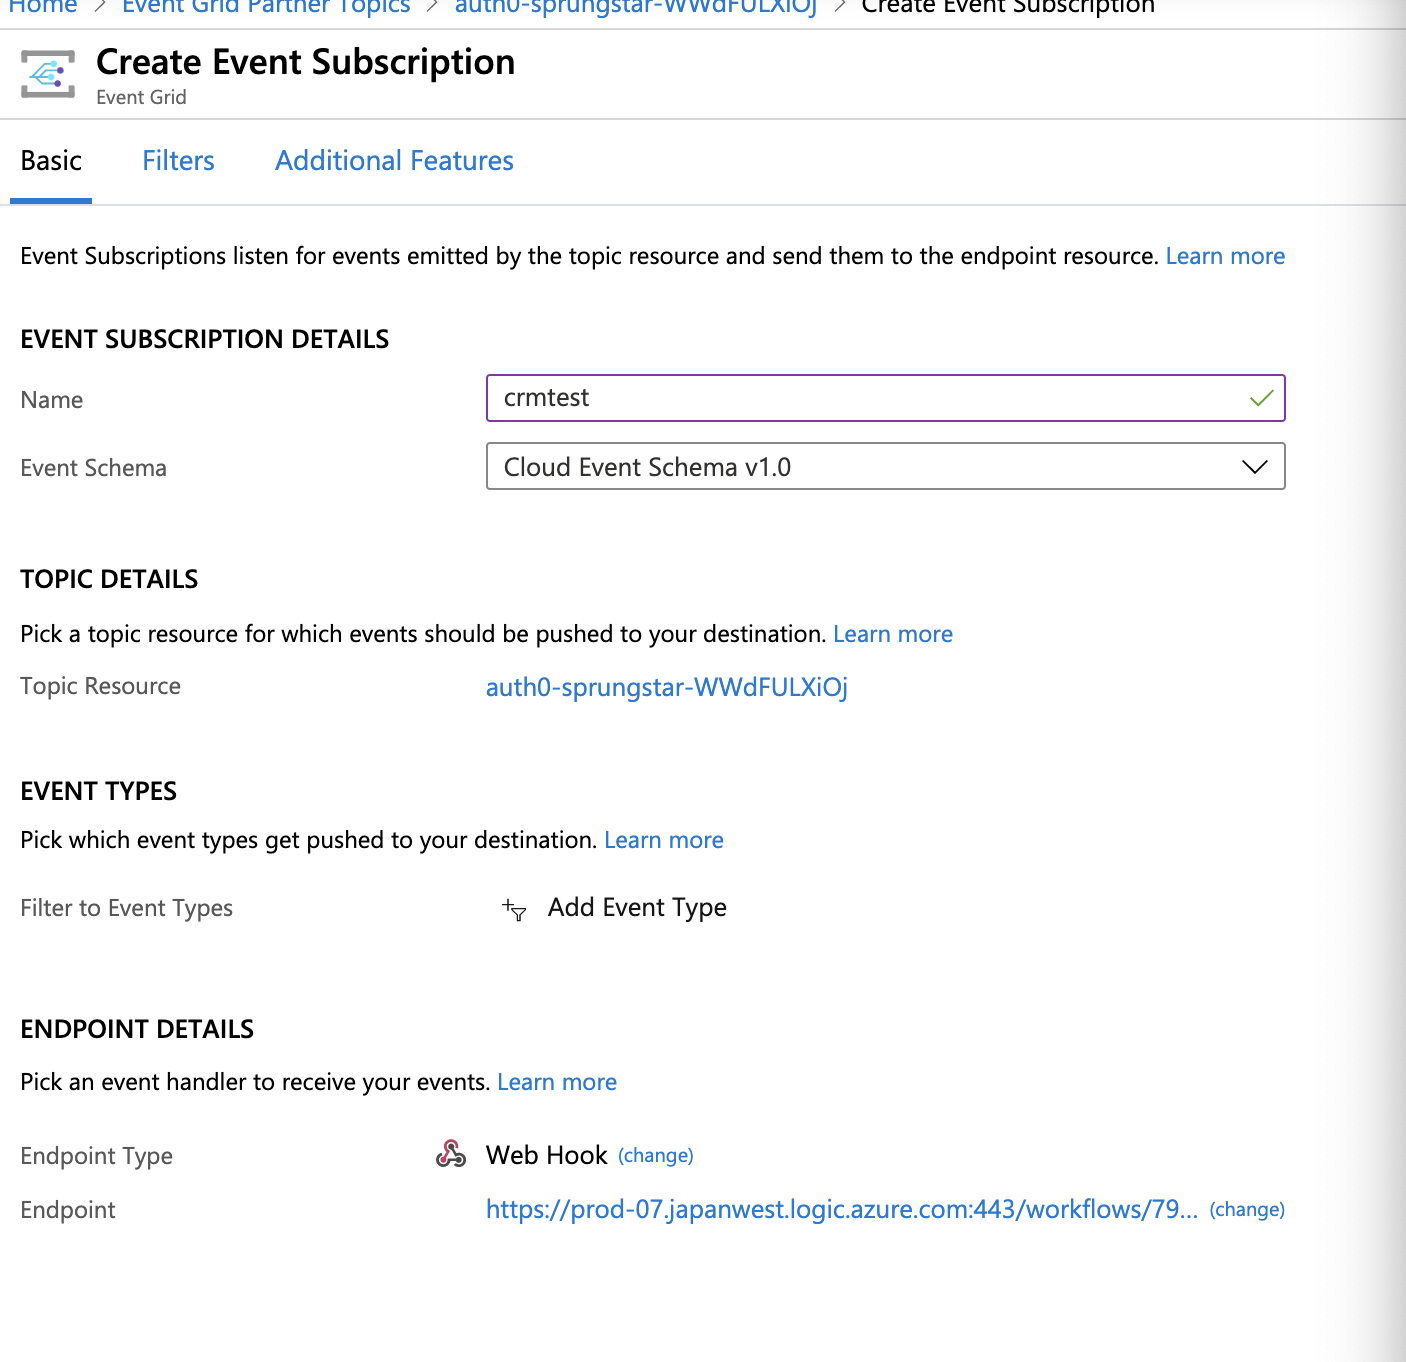Click the green checkmark in Name field

1261,398
